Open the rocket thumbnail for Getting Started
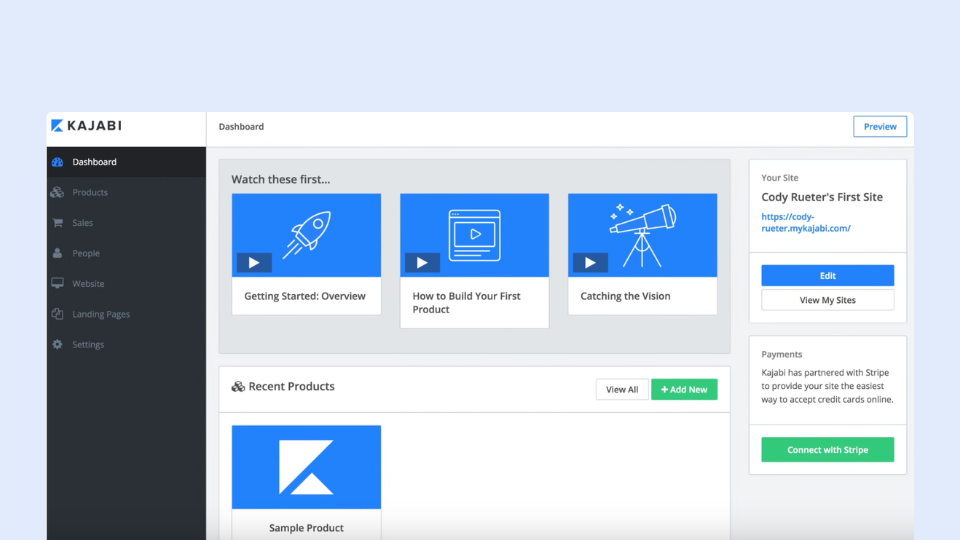This screenshot has height=540, width=960. 306,235
